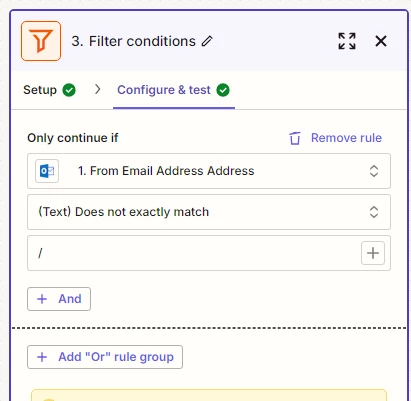
Task: Click the up-down arrows on the email field selector
Action: point(374,171)
